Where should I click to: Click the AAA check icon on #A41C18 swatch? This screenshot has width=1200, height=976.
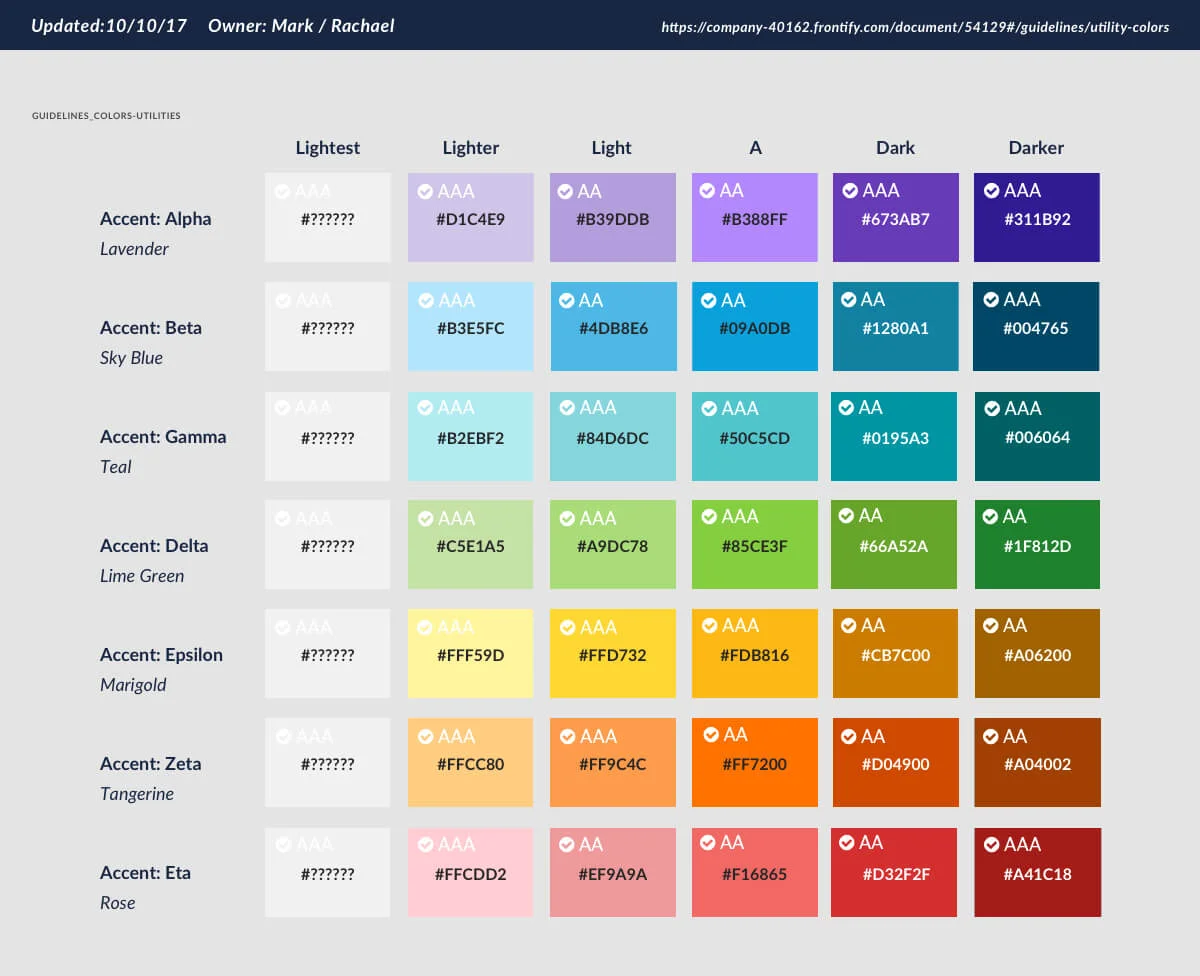click(992, 844)
